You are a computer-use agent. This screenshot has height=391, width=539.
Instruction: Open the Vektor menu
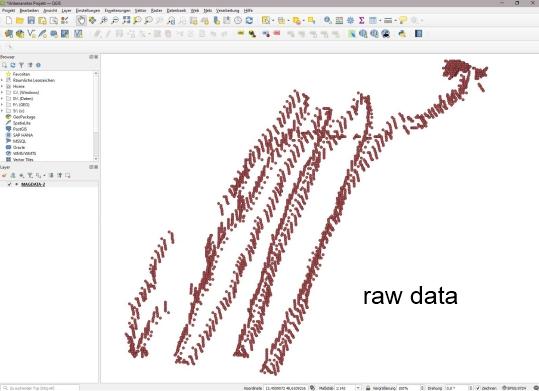[140, 11]
